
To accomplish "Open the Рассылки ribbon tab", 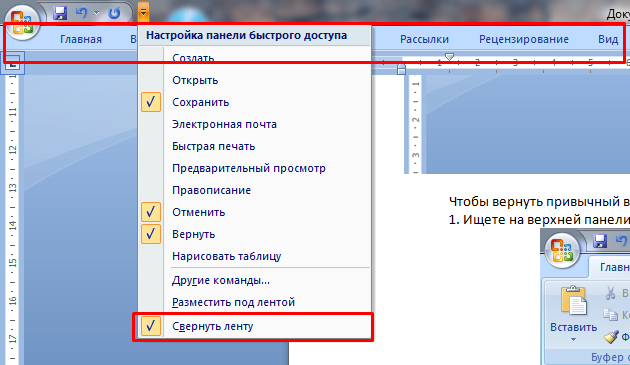I will (x=424, y=39).
